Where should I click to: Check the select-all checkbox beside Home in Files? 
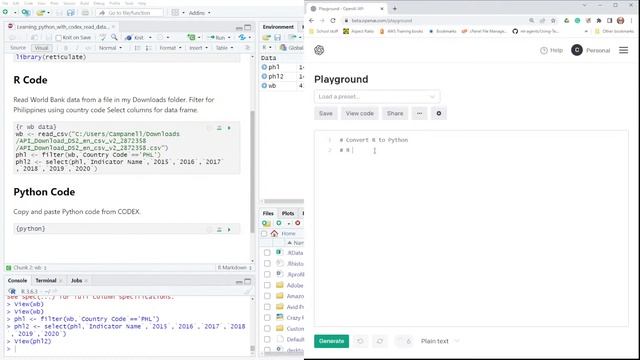click(x=264, y=233)
